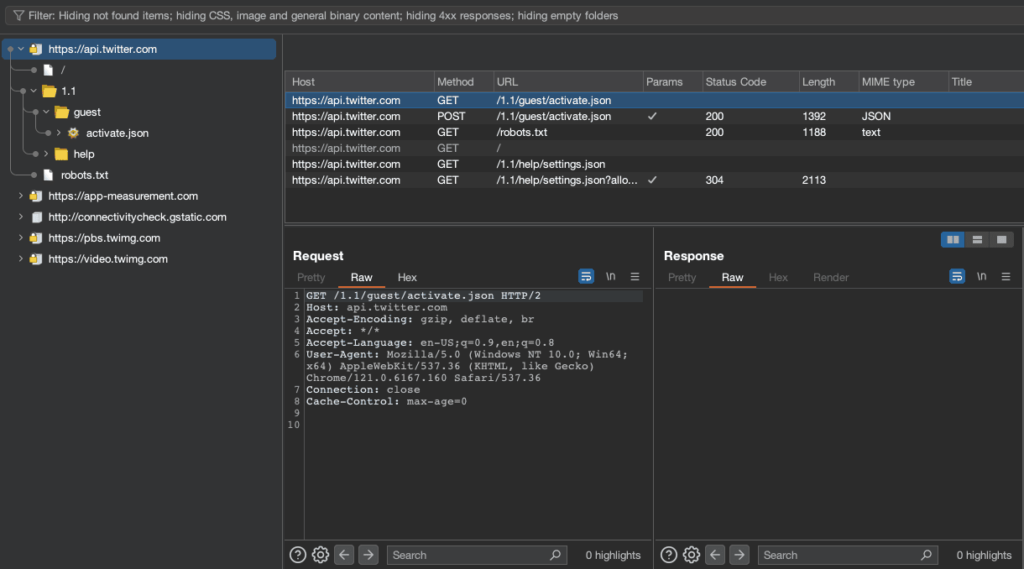Expand the help folder node
Screen dimensions: 1024x569
(46, 154)
